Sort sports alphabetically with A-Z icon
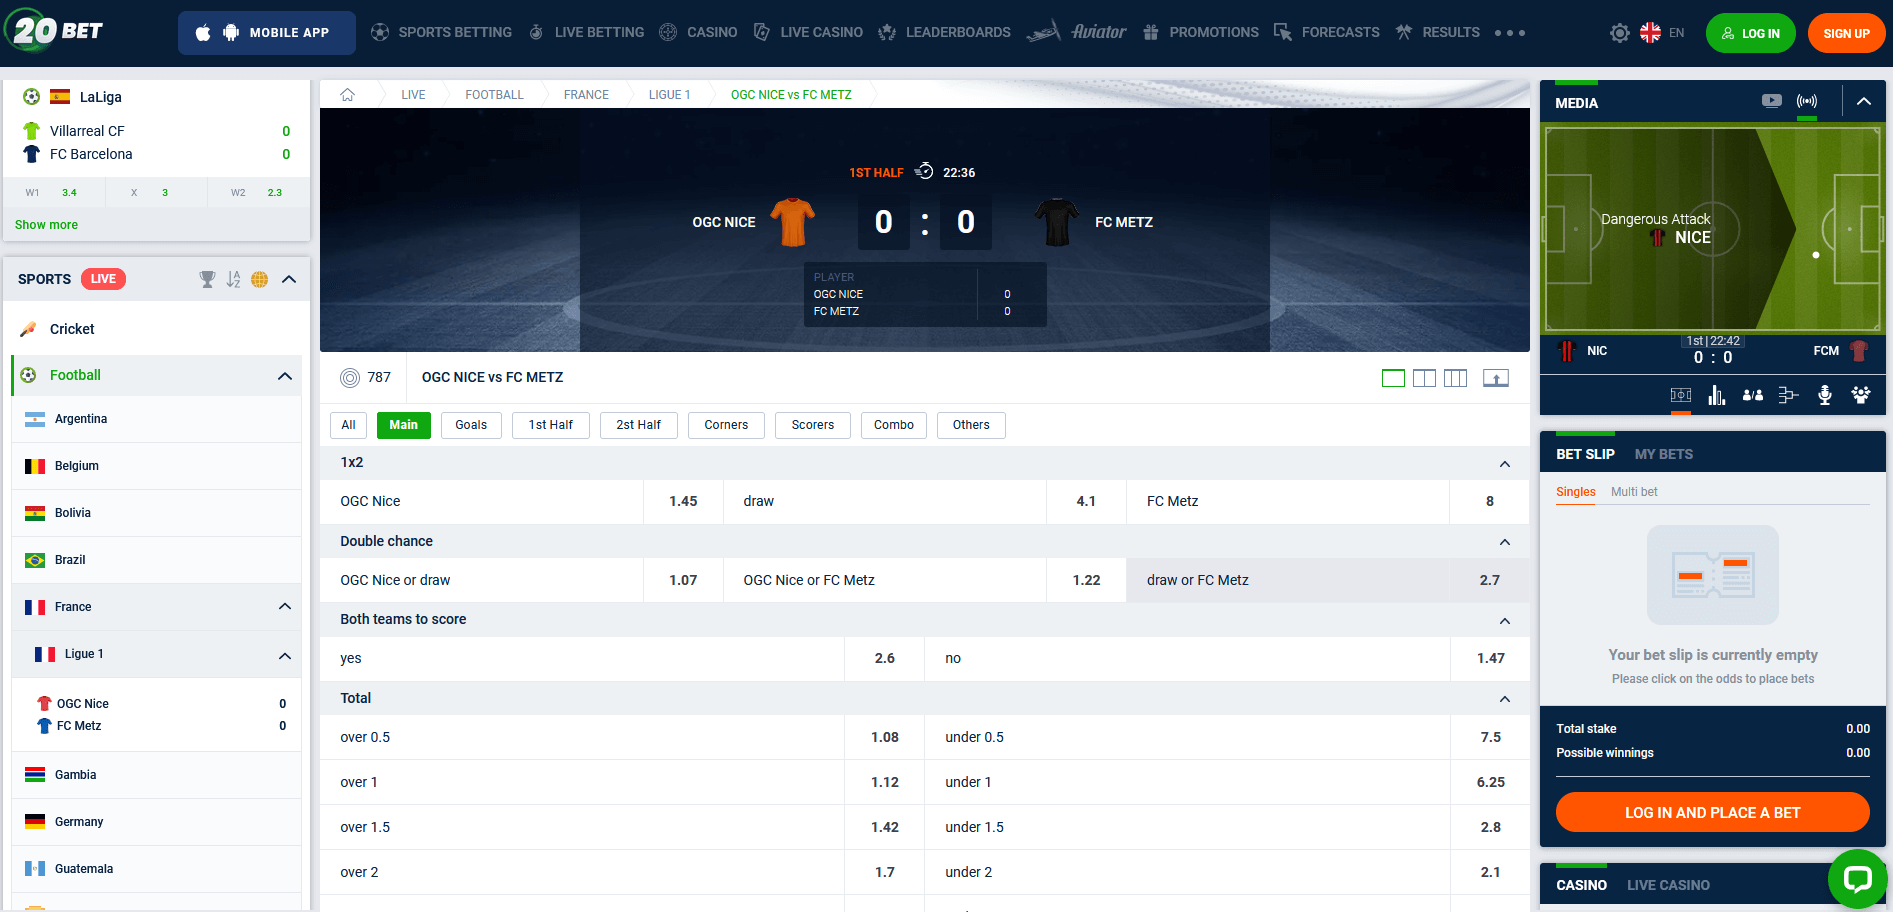 233,279
